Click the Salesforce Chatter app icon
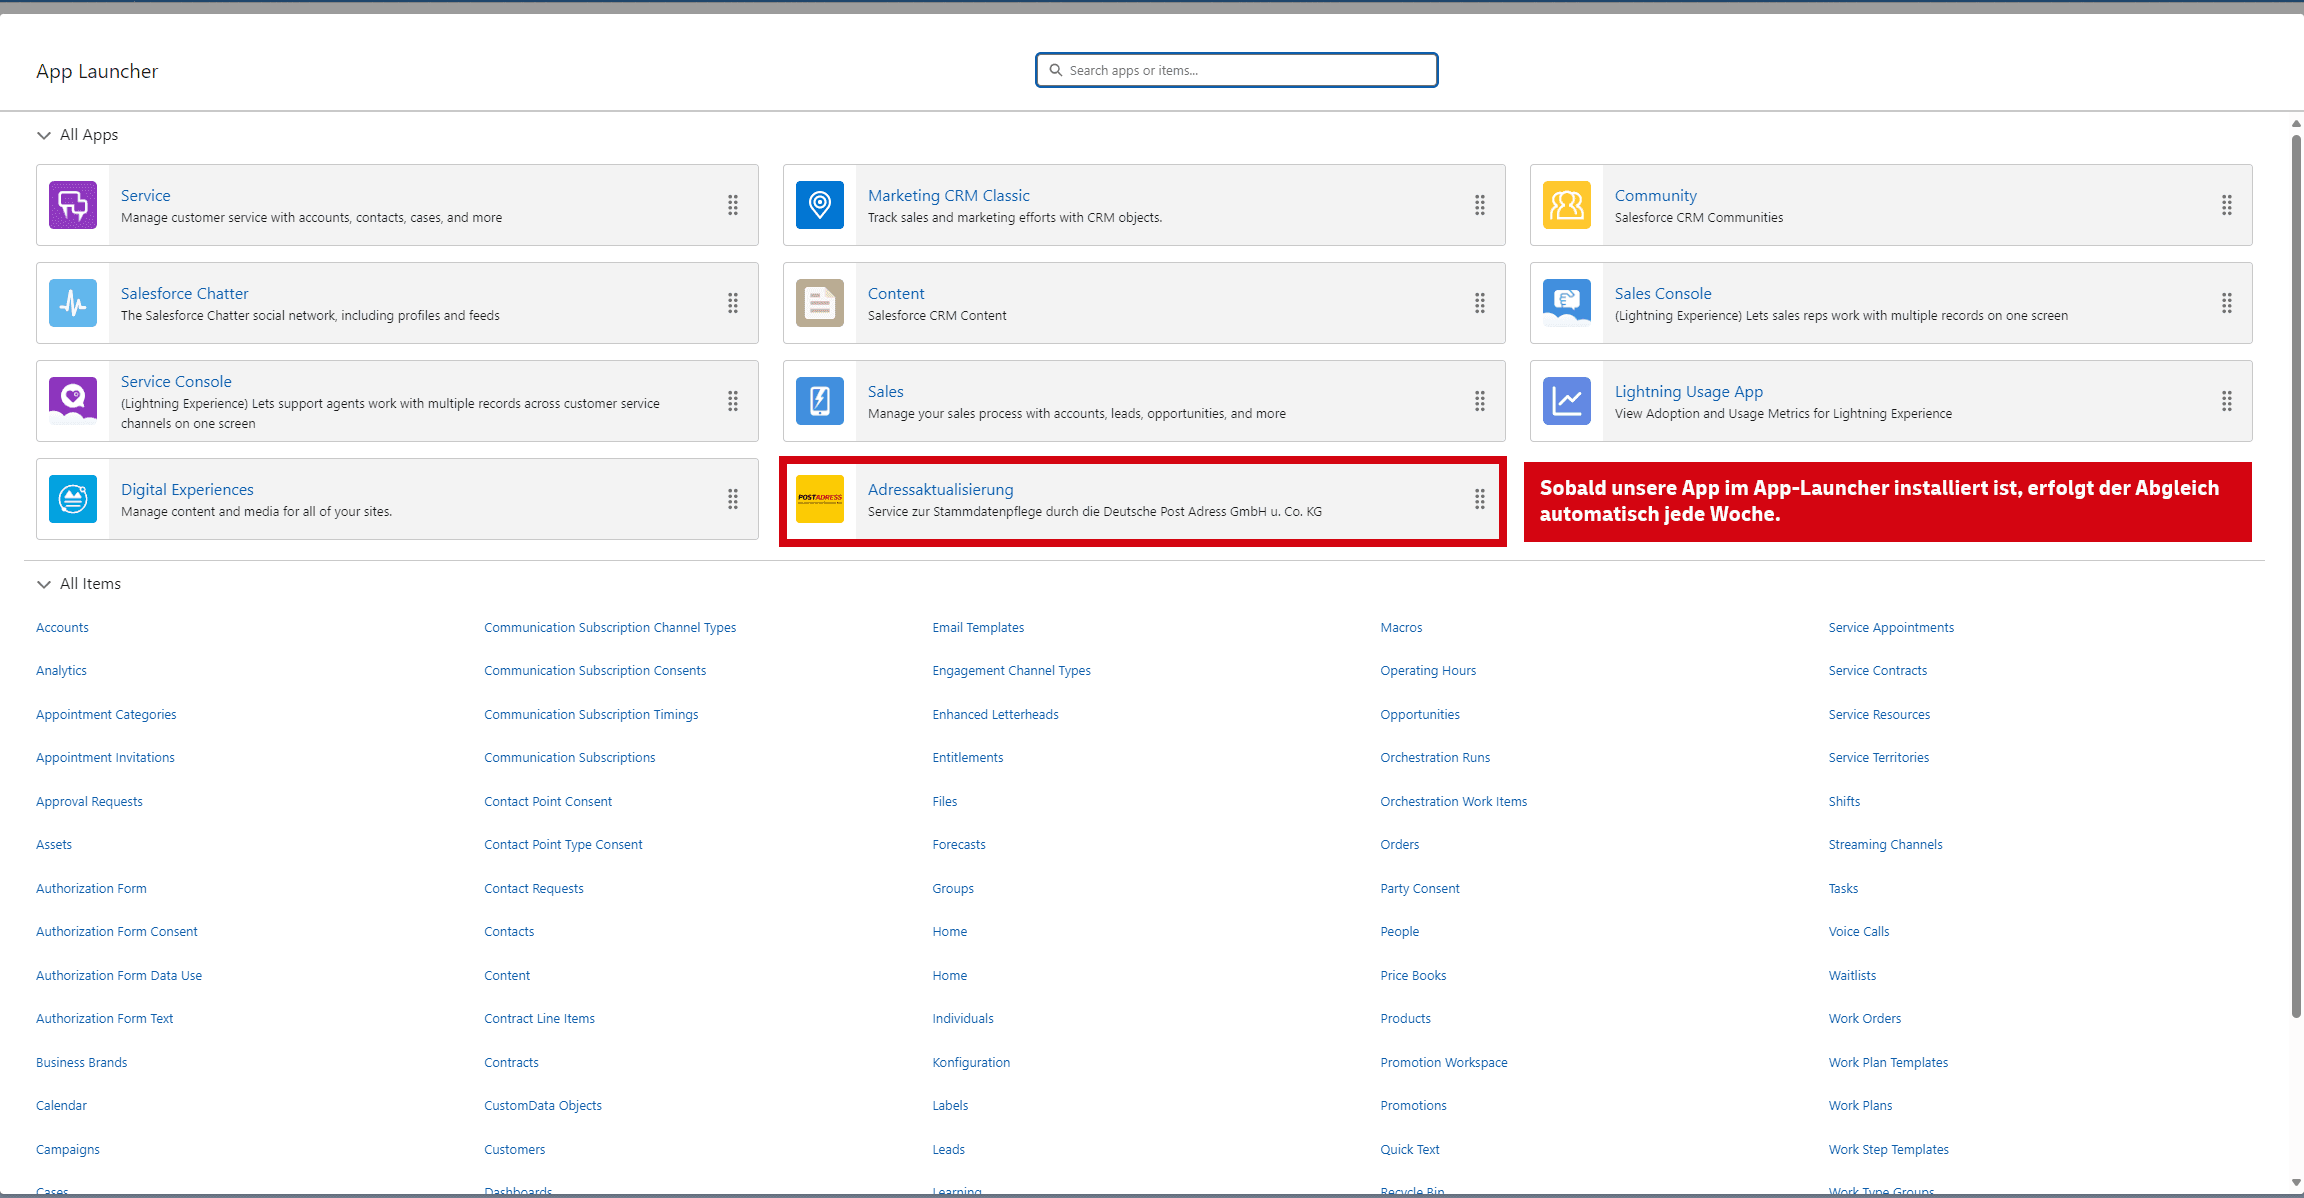 coord(73,303)
